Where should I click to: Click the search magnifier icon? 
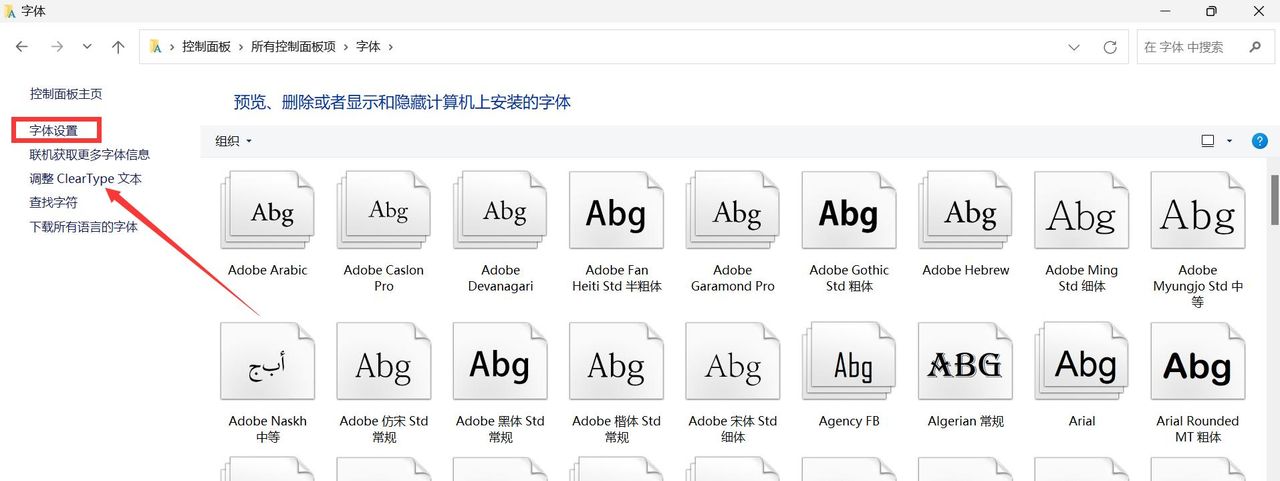1255,47
